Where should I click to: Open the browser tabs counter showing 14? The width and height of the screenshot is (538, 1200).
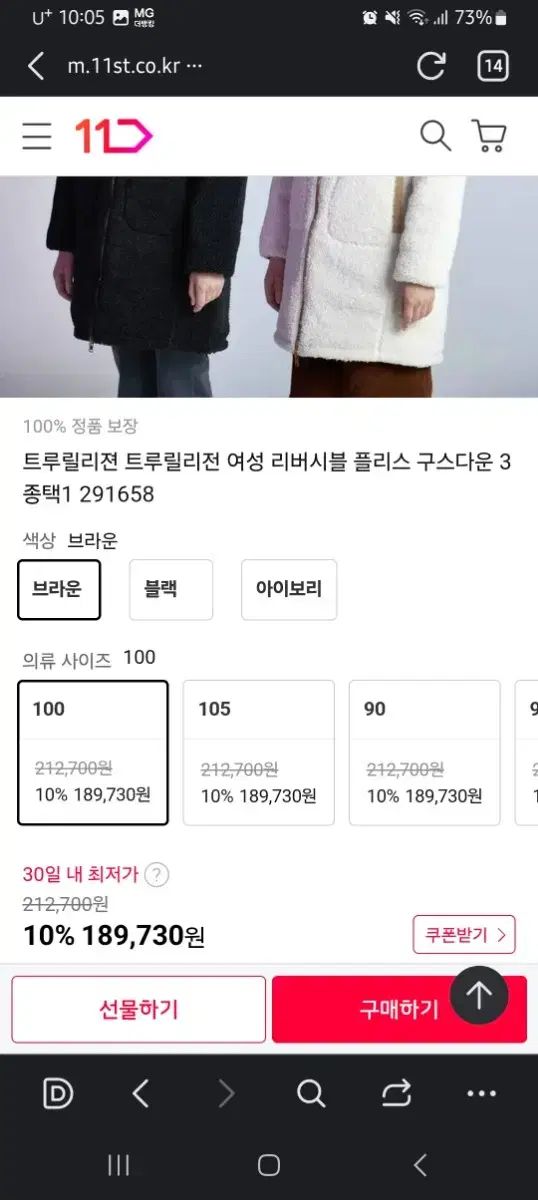(493, 66)
